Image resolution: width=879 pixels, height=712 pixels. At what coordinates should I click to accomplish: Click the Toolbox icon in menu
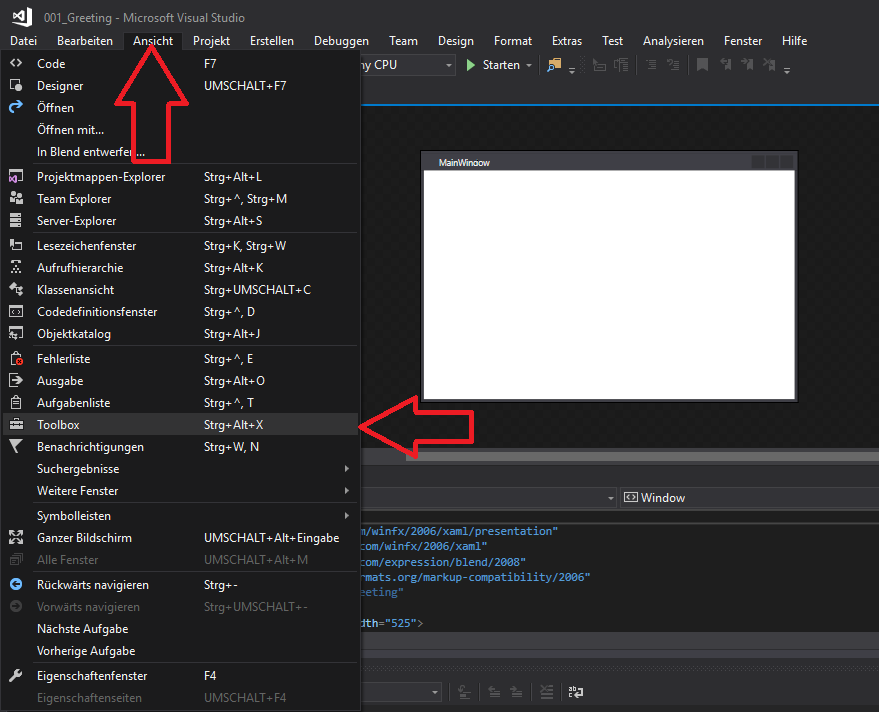(x=16, y=424)
